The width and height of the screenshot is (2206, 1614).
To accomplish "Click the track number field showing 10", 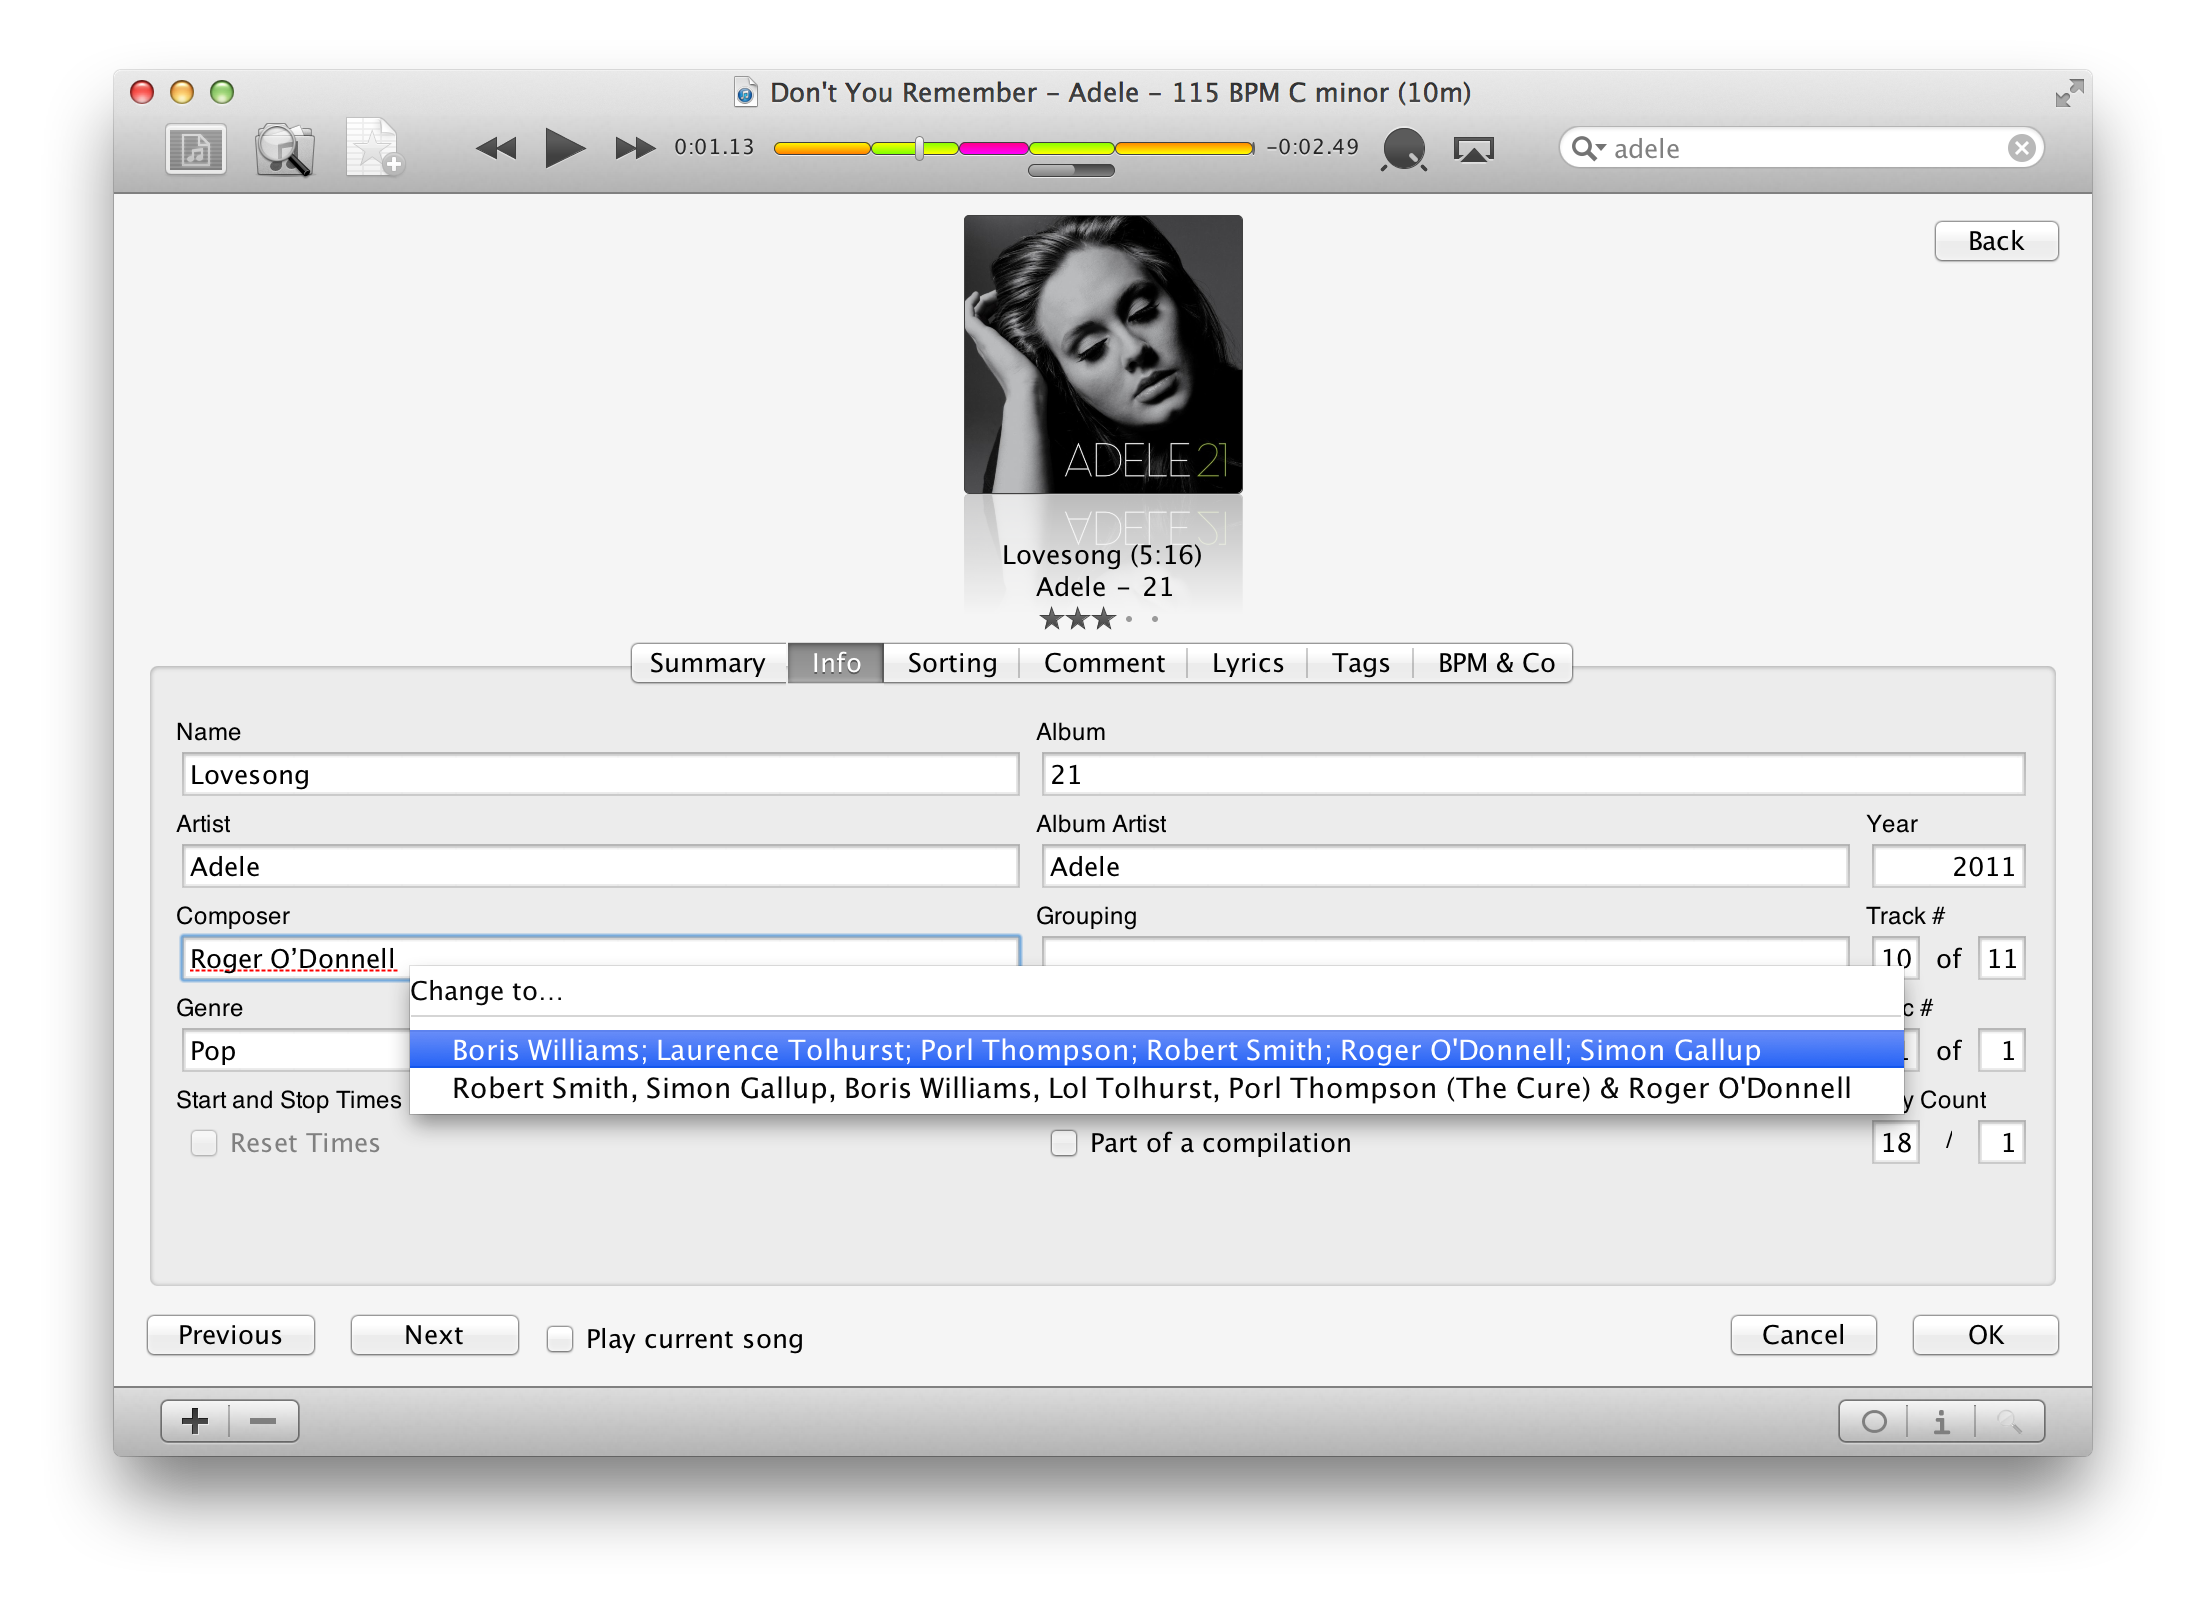I will [1896, 959].
